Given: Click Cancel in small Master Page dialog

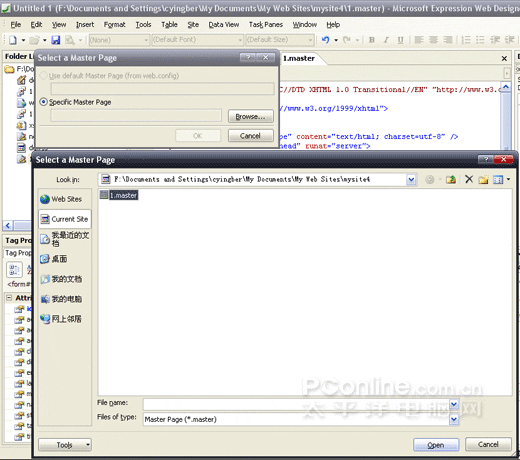Looking at the screenshot, I should tap(251, 136).
